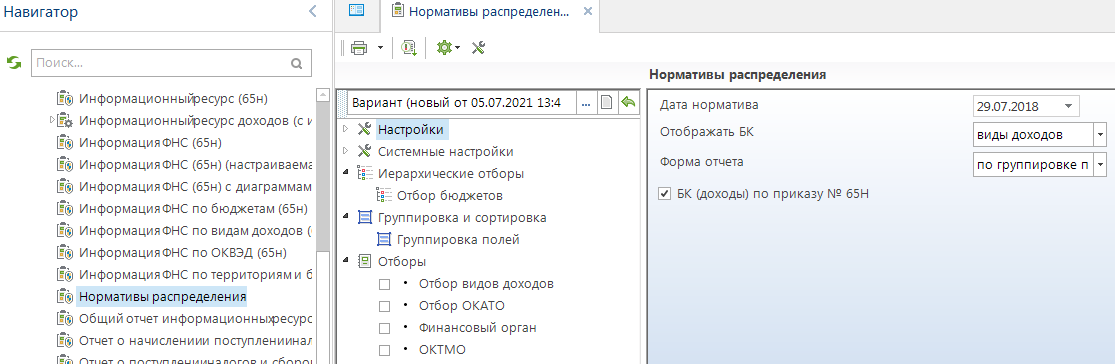The width and height of the screenshot is (1115, 364).
Task: Click the Отбор бюджетов hierarchy icon
Action: tap(384, 196)
